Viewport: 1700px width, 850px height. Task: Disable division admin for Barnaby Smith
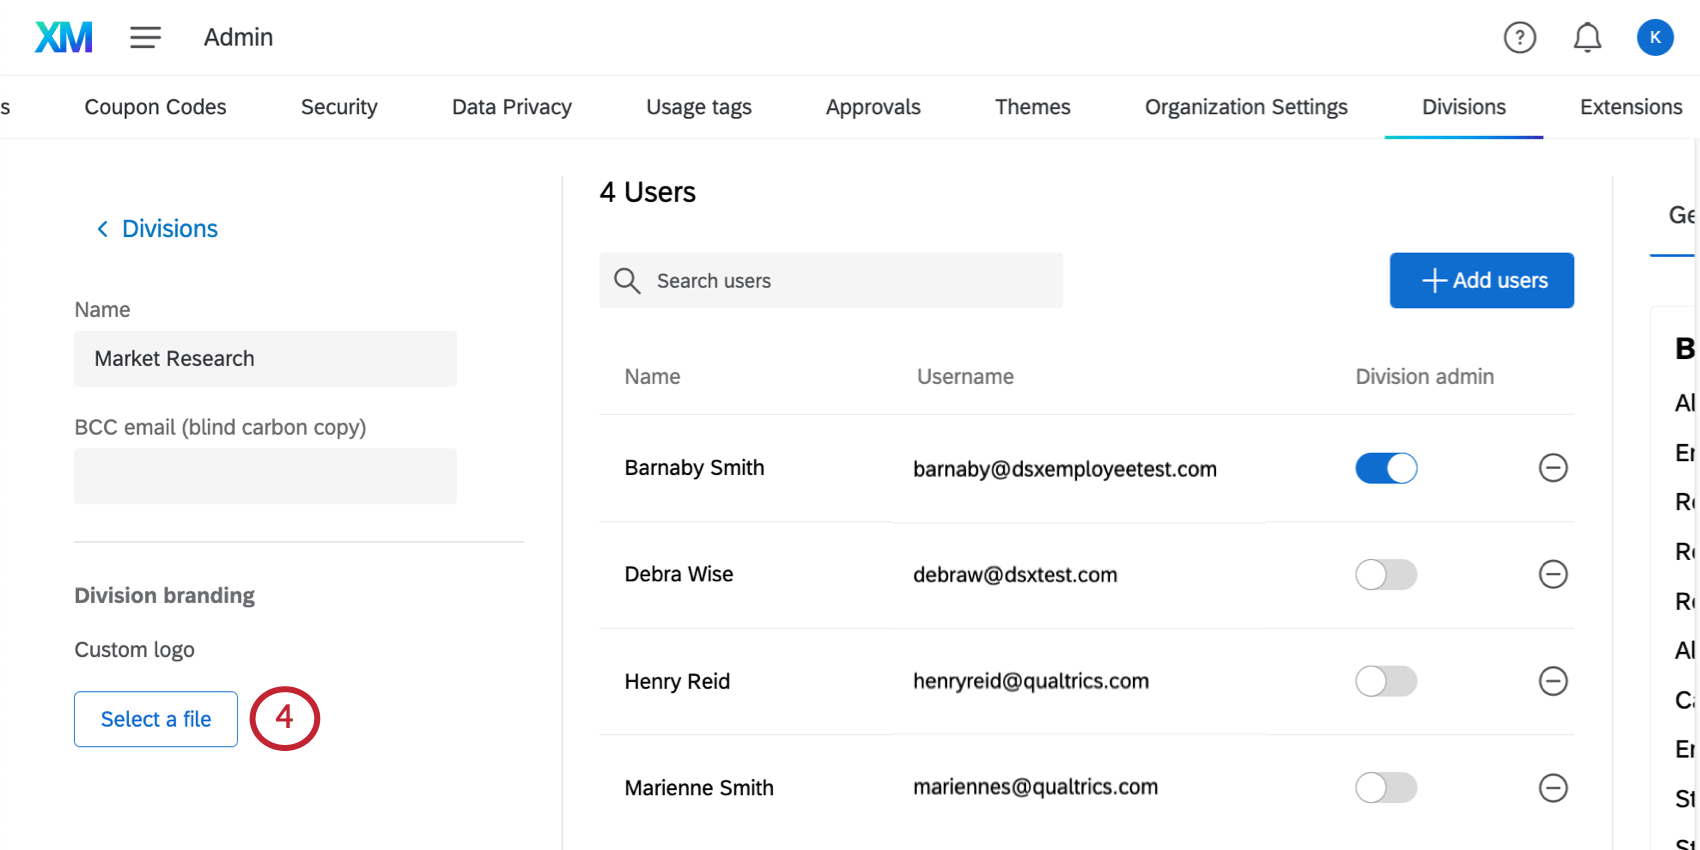[x=1386, y=468]
